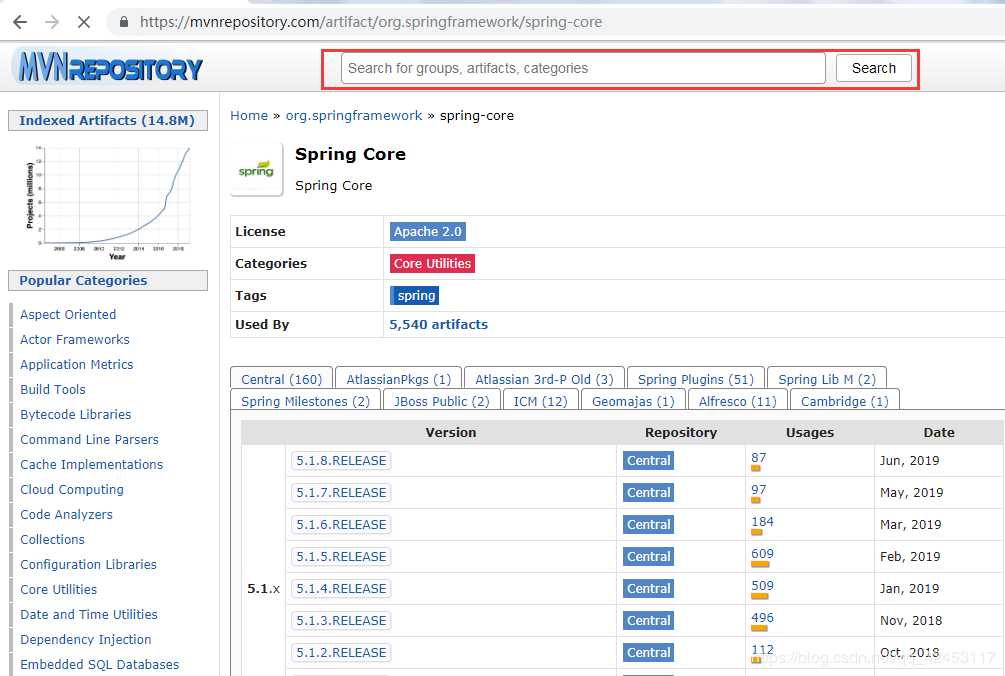Image resolution: width=1005 pixels, height=676 pixels.
Task: Switch to JBoss Public (2) tab
Action: pos(441,401)
